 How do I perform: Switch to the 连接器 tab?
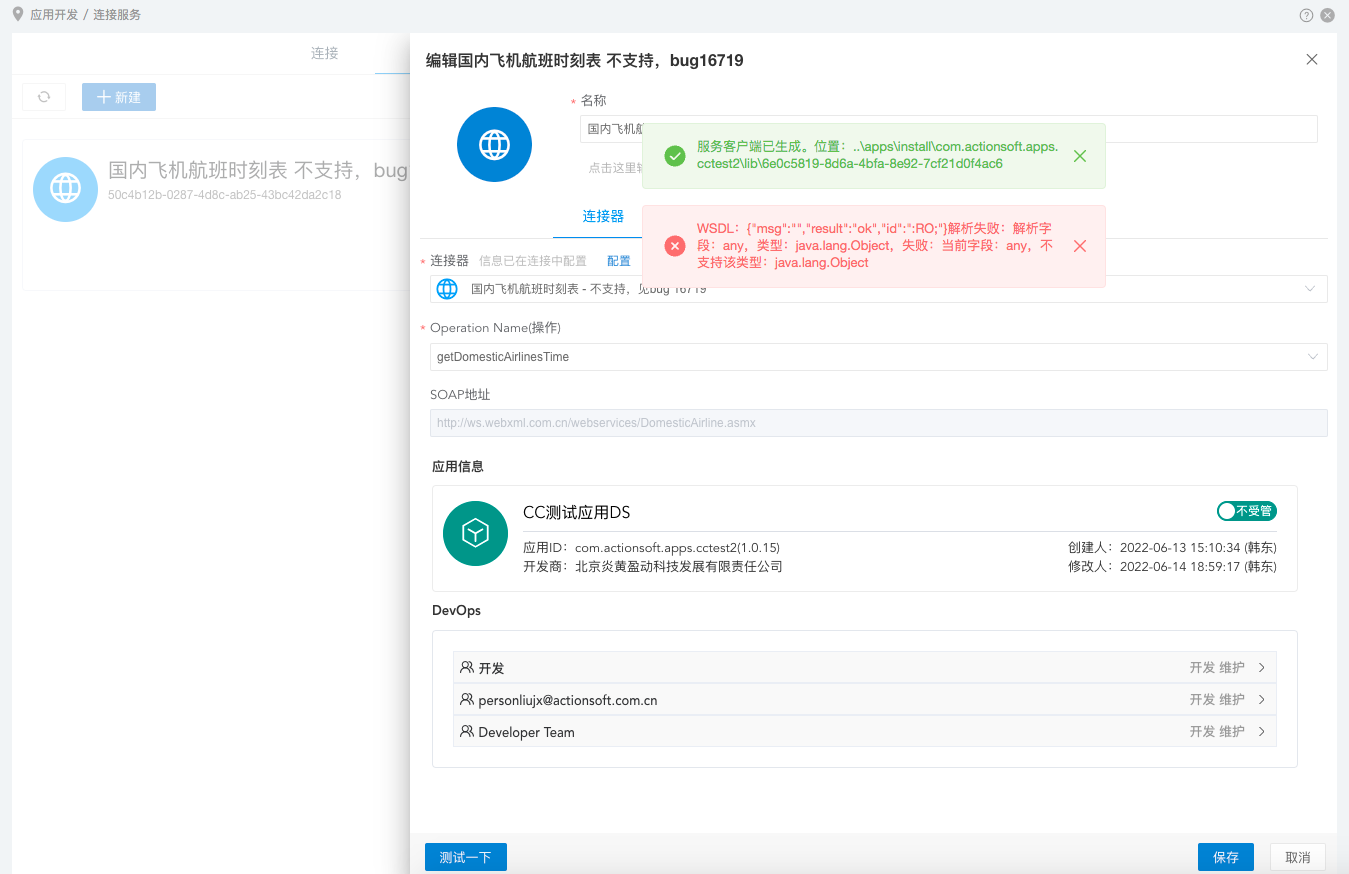click(x=603, y=217)
